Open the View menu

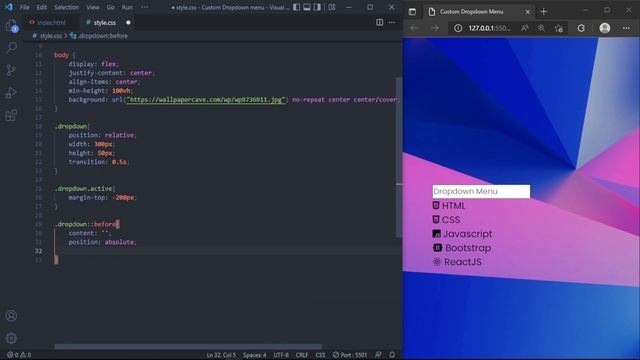(93, 7)
